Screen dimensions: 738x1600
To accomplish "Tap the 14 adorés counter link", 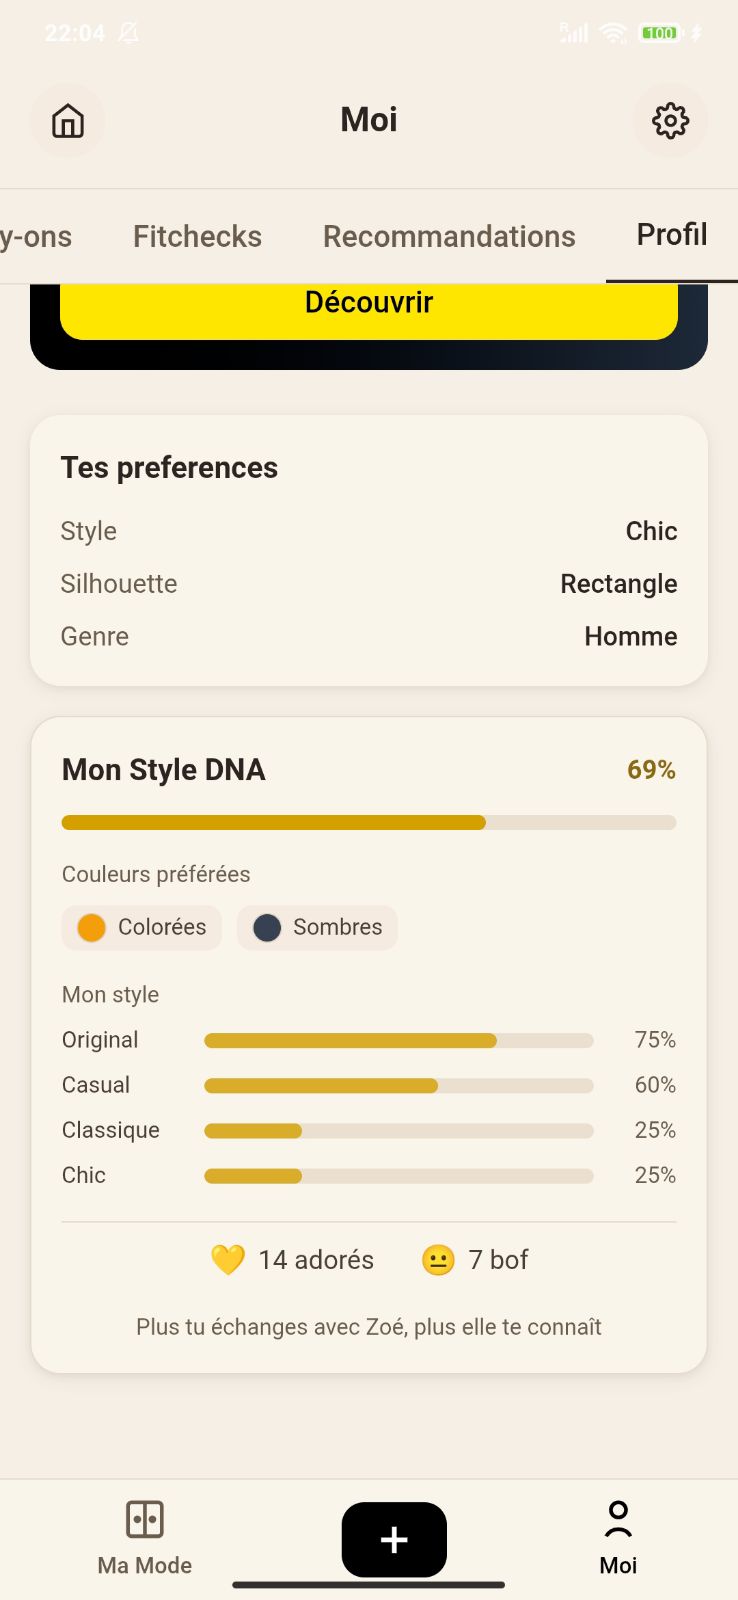I will pos(316,1259).
